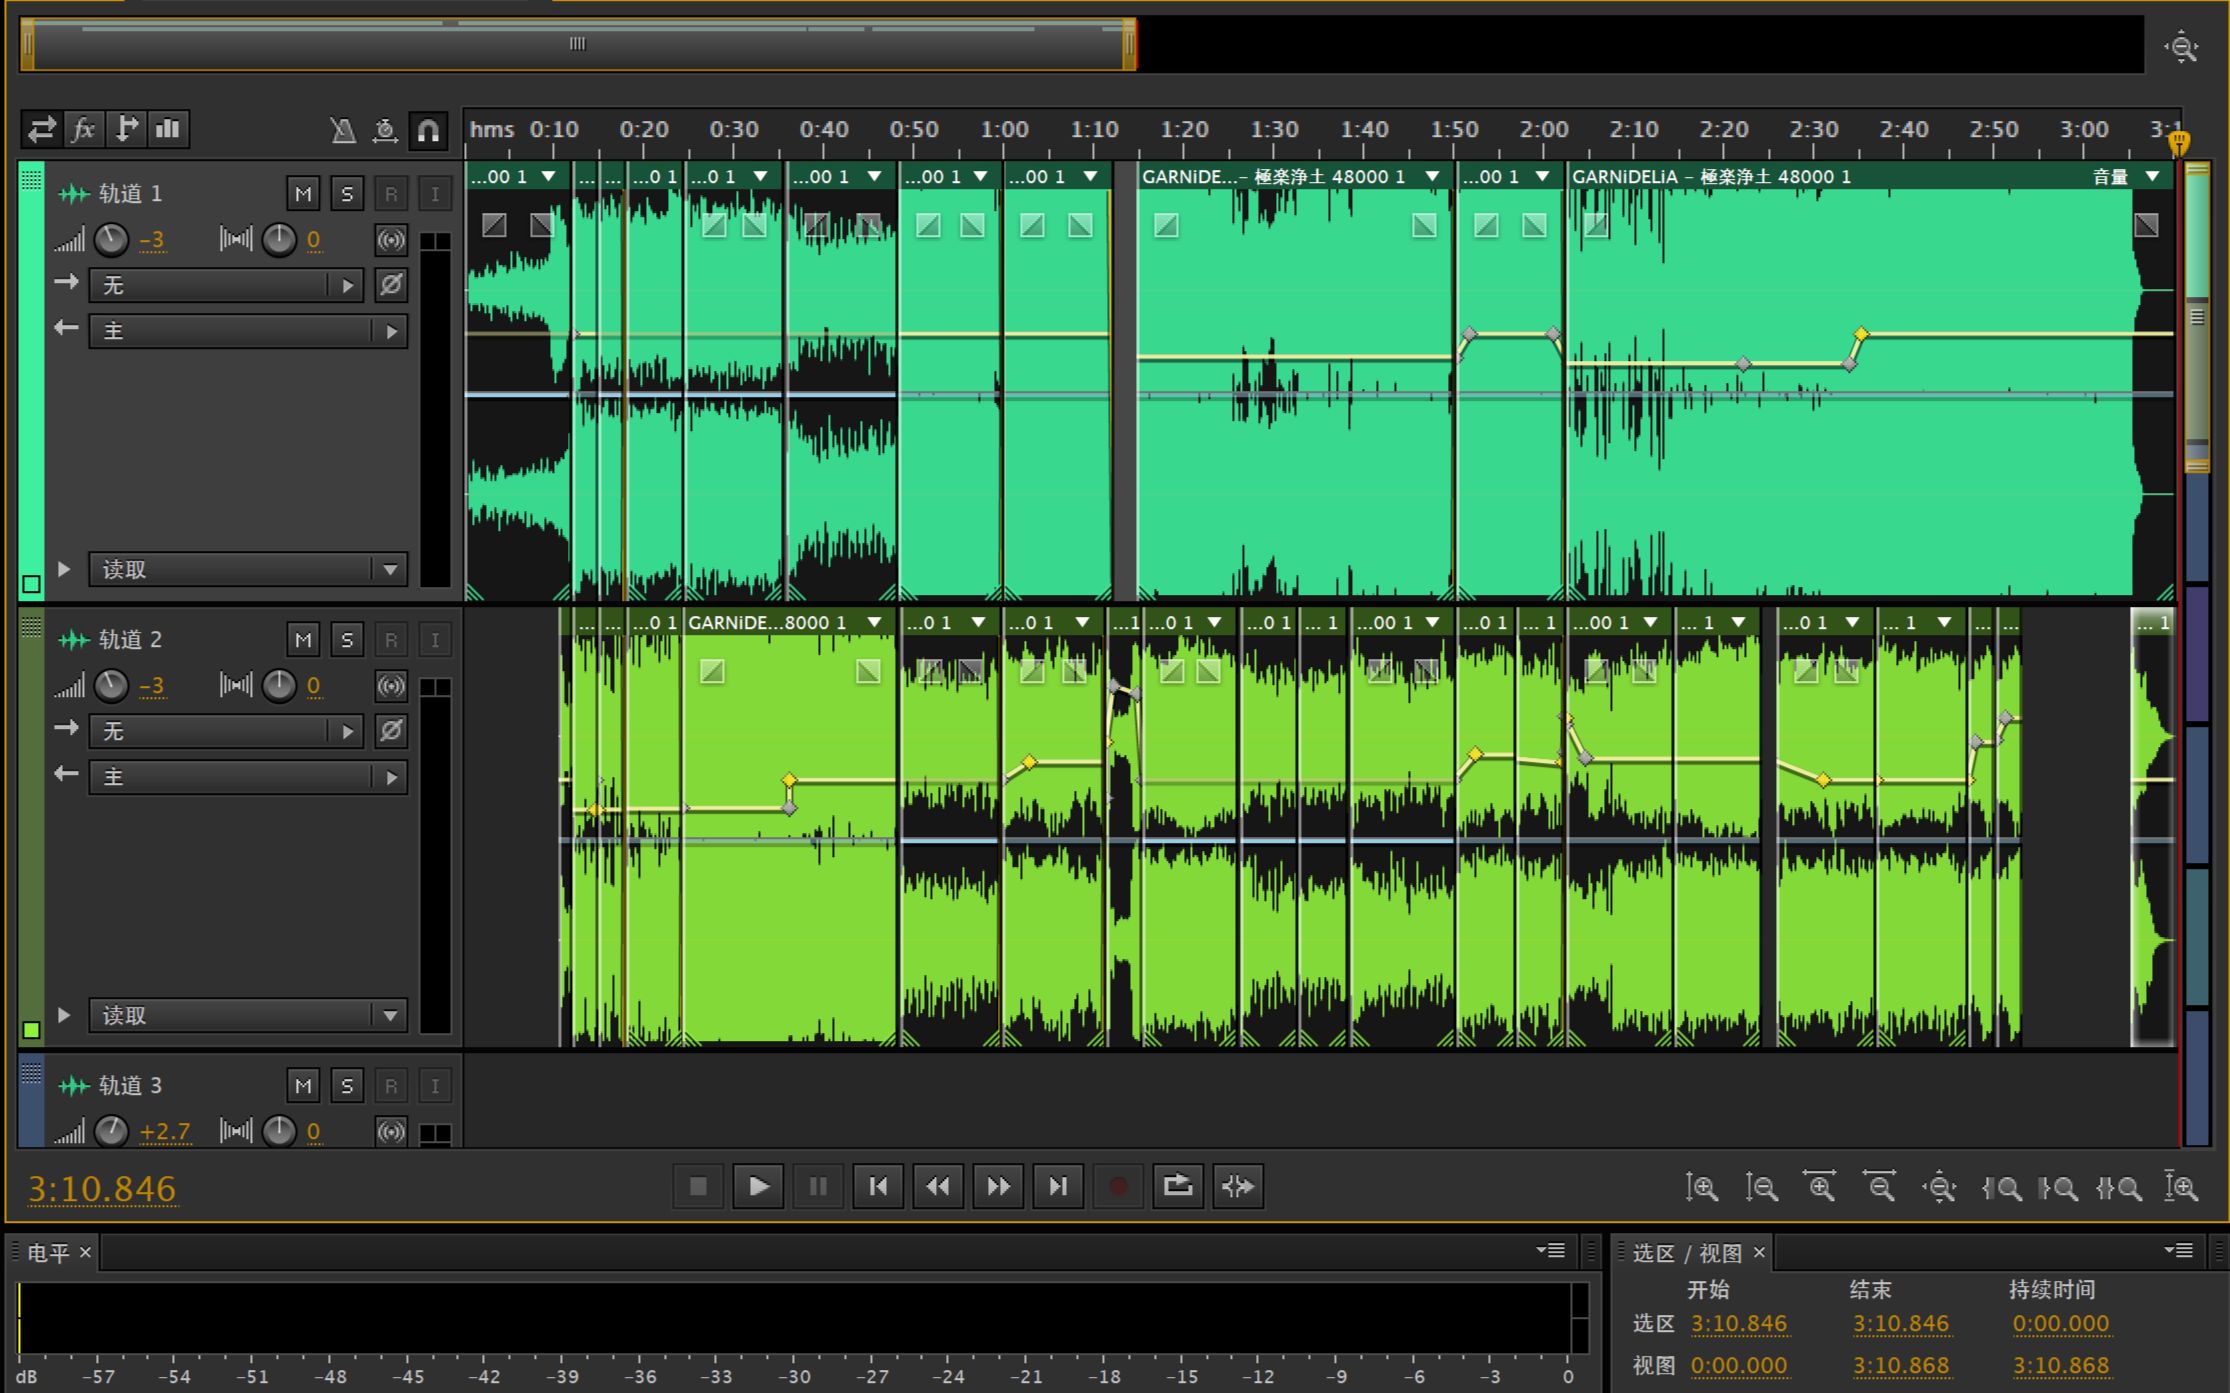
Task: Click the zoom icon beside the overview navigator
Action: coord(2182,47)
